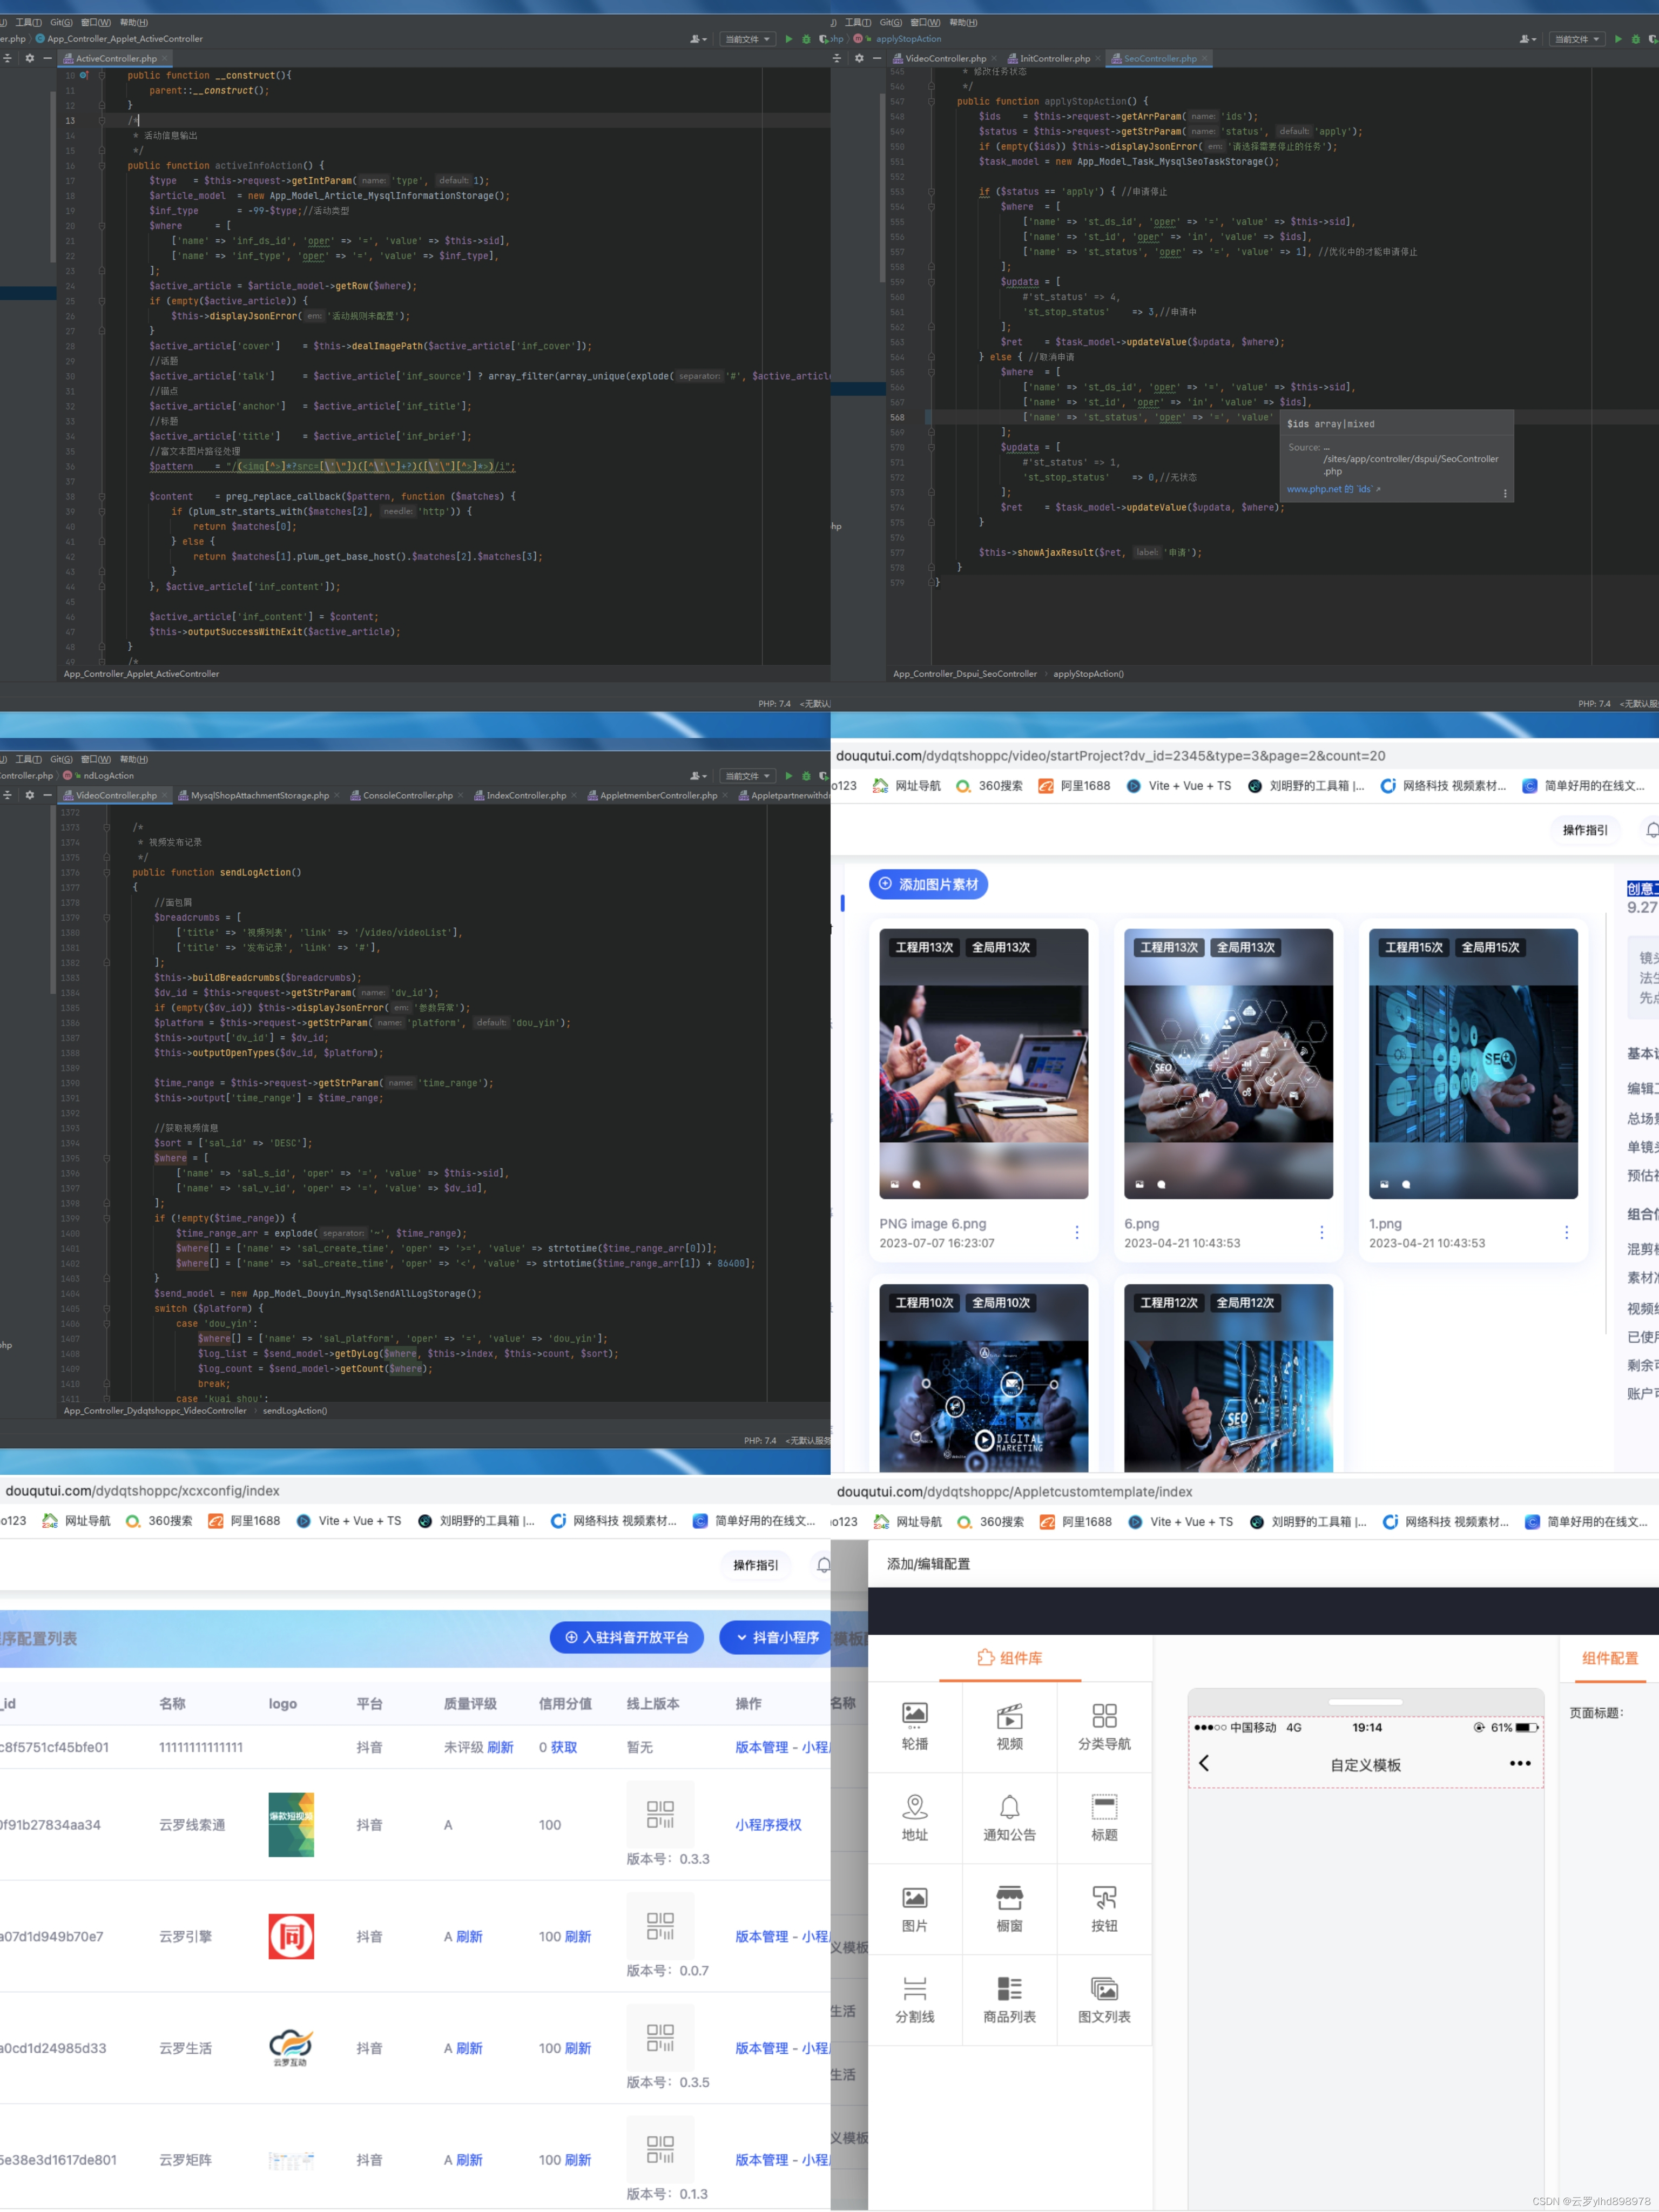Insert the 分割线 divider component

click(x=914, y=1988)
